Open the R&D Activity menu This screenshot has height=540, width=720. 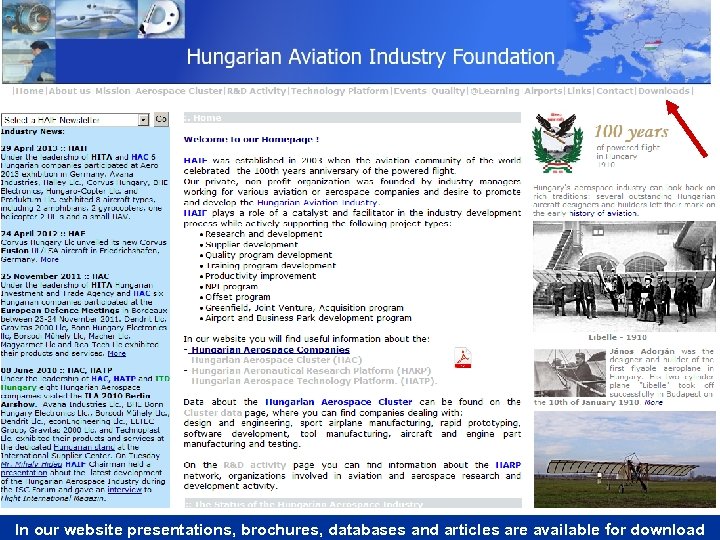click(x=257, y=91)
